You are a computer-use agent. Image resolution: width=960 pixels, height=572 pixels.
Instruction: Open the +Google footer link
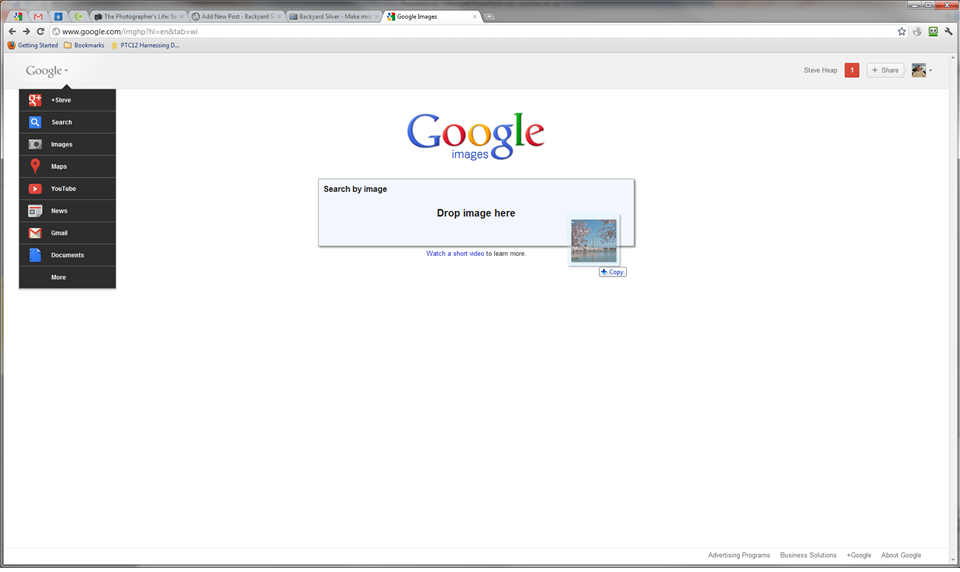858,555
